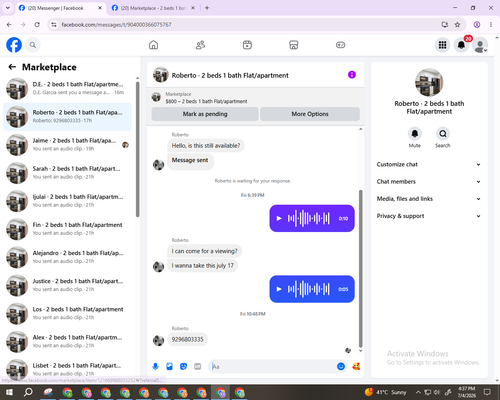Screen dimensions: 500x400
Task: Click the Facebook search magnifier icon
Action: point(33,45)
